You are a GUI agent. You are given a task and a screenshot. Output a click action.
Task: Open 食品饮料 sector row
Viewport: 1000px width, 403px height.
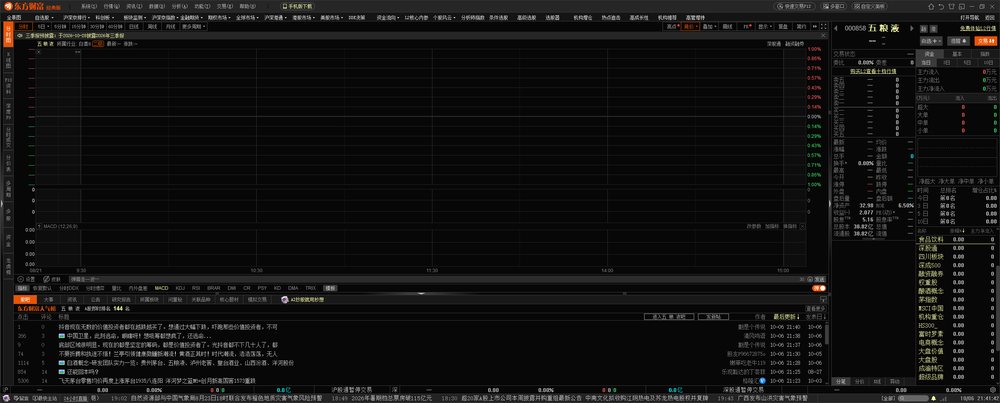[x=957, y=240]
